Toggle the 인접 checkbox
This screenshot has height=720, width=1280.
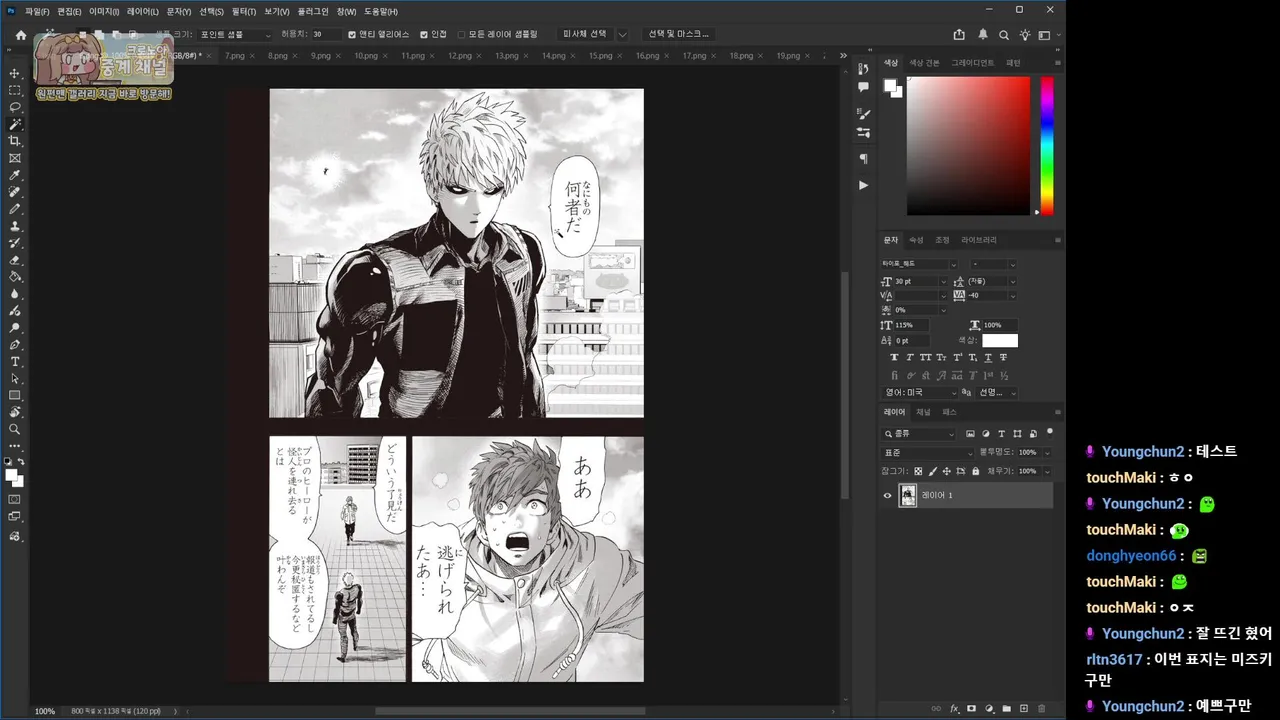(x=424, y=34)
